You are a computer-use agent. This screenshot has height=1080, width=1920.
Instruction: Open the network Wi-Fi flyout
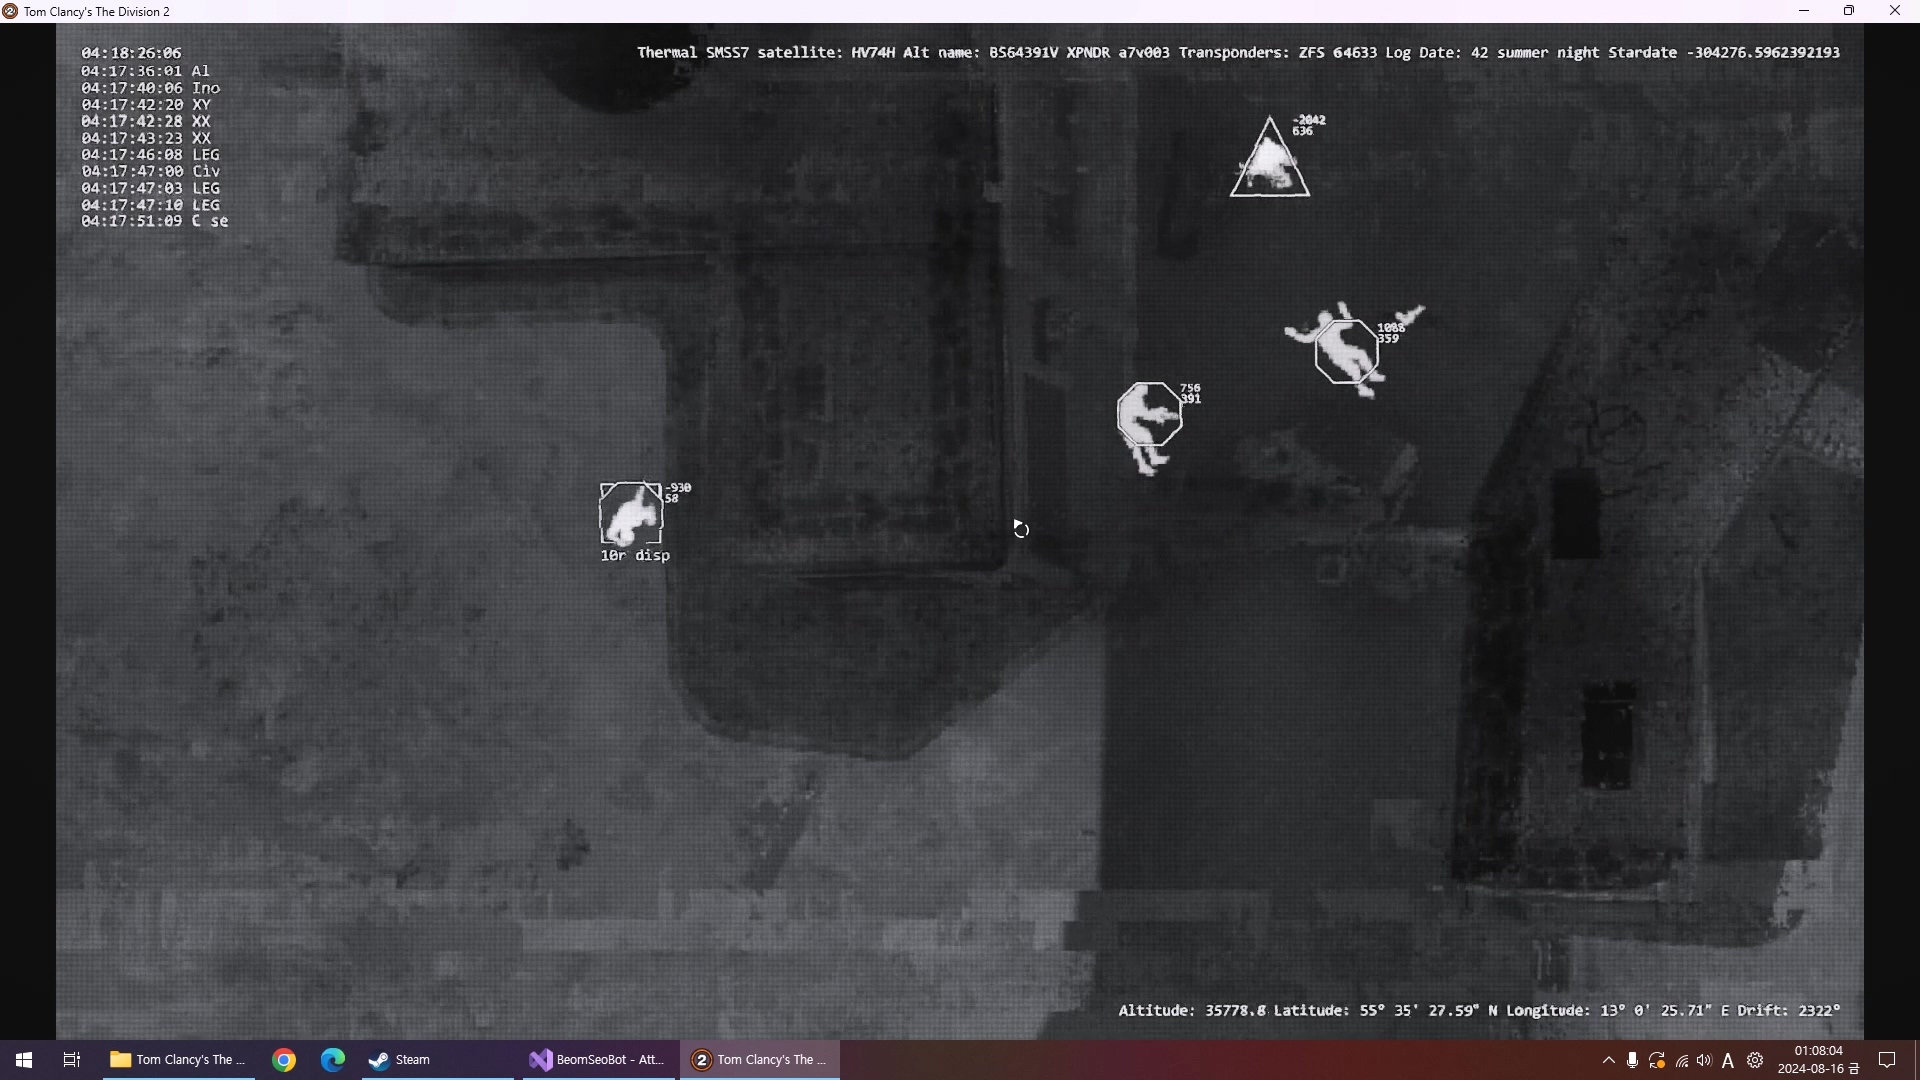click(x=1682, y=1061)
